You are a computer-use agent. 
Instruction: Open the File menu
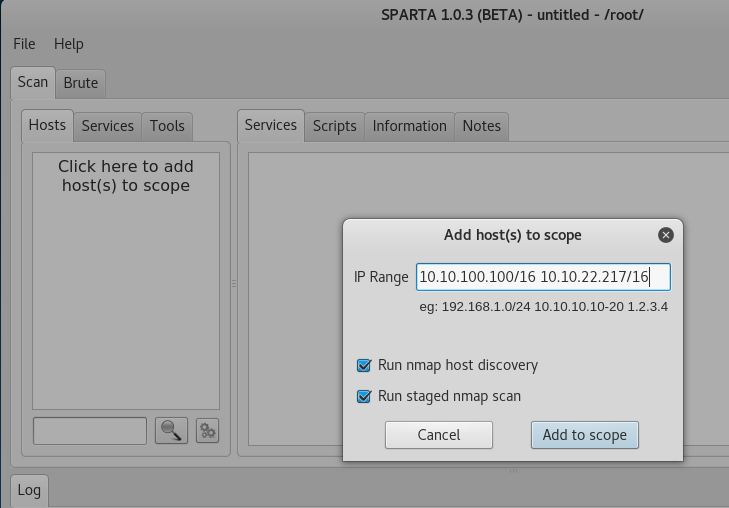click(24, 44)
